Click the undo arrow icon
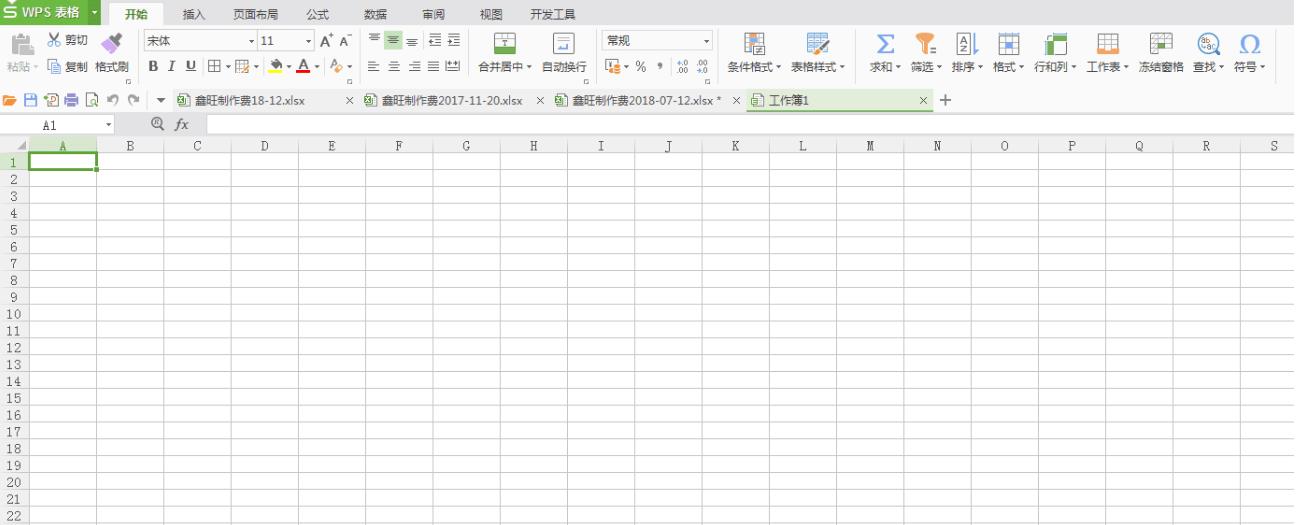The width and height of the screenshot is (1302, 525). [112, 100]
